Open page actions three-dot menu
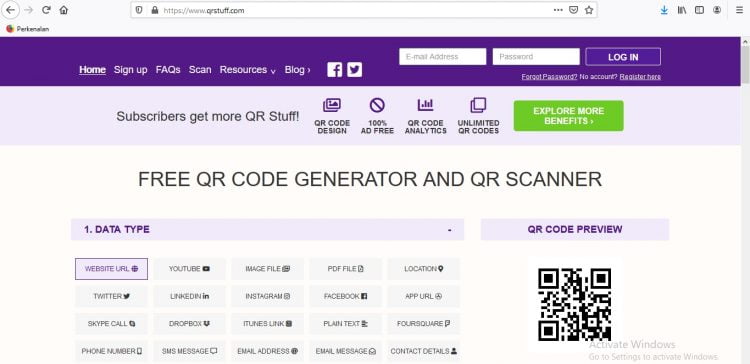The image size is (750, 364). point(558,10)
